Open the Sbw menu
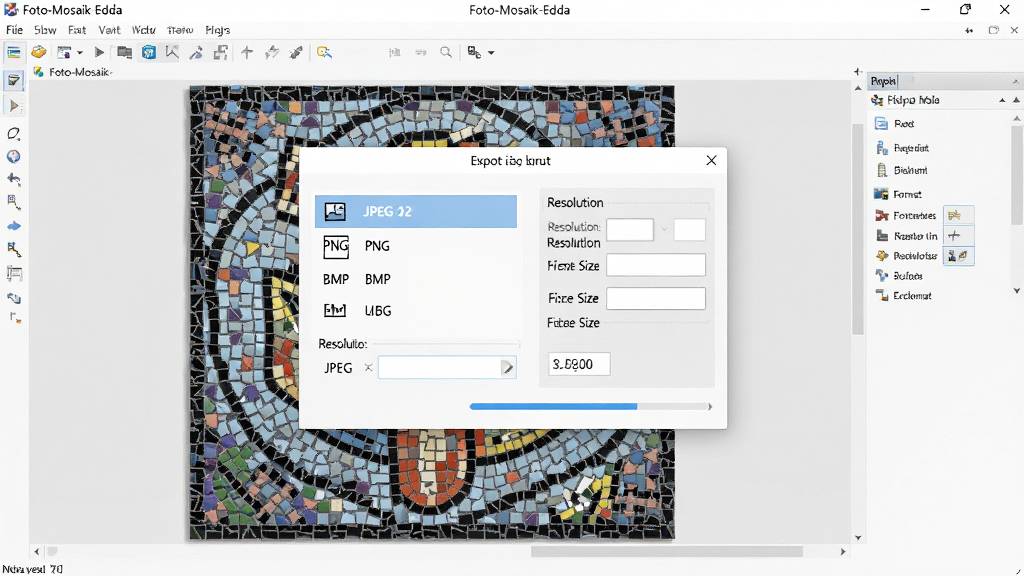1024x576 pixels. (45, 30)
